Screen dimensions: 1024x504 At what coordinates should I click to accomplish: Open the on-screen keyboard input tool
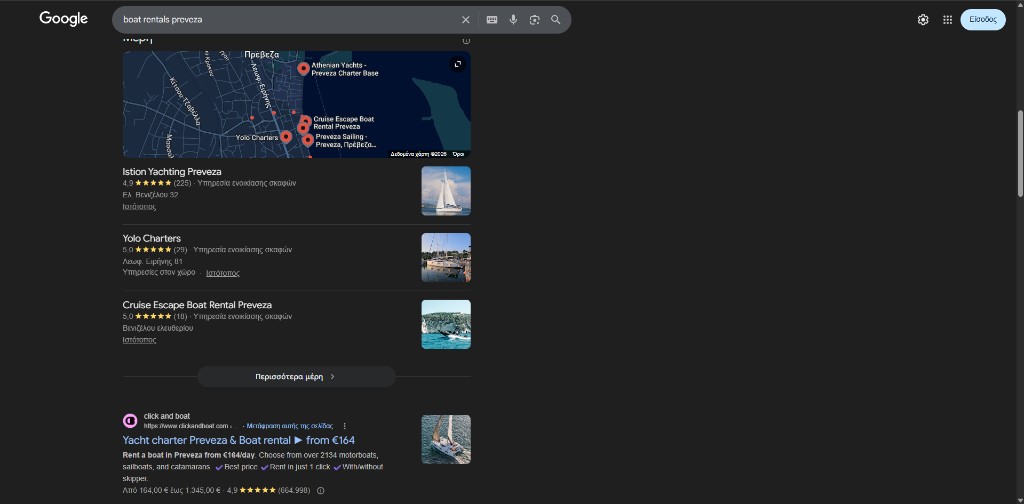coord(492,20)
